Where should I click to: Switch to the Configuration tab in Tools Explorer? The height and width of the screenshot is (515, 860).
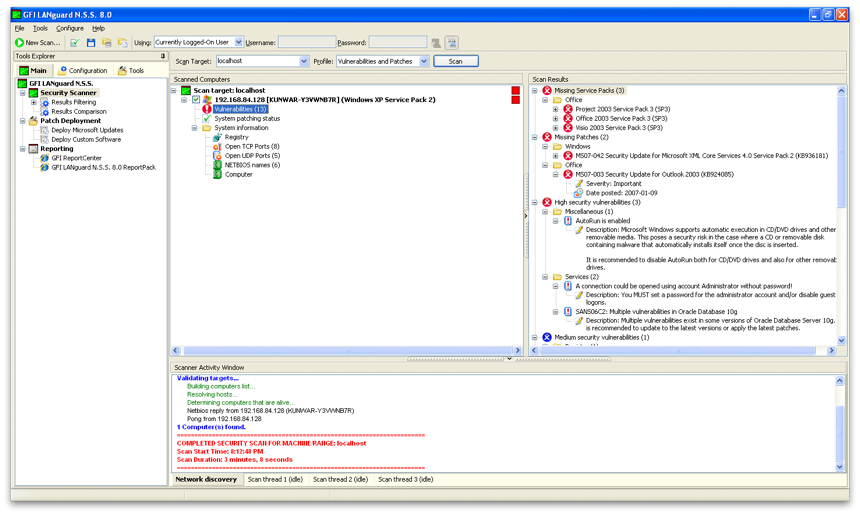[82, 71]
